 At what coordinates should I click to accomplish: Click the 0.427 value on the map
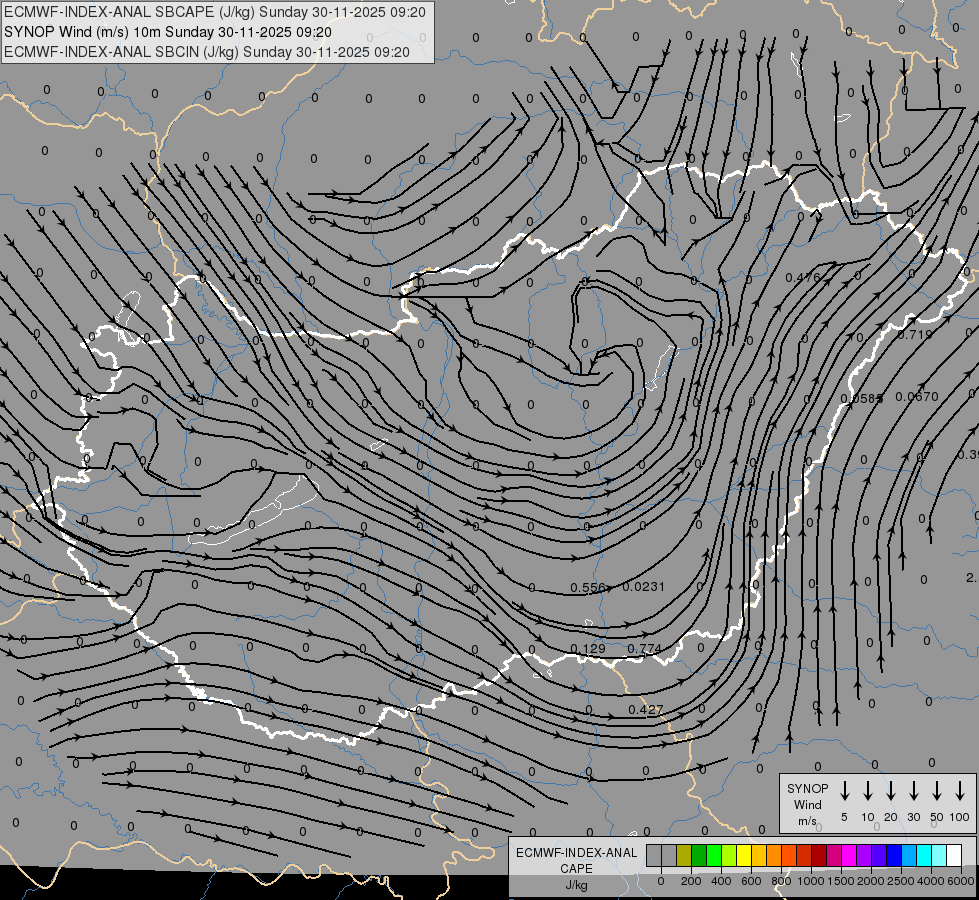click(646, 709)
